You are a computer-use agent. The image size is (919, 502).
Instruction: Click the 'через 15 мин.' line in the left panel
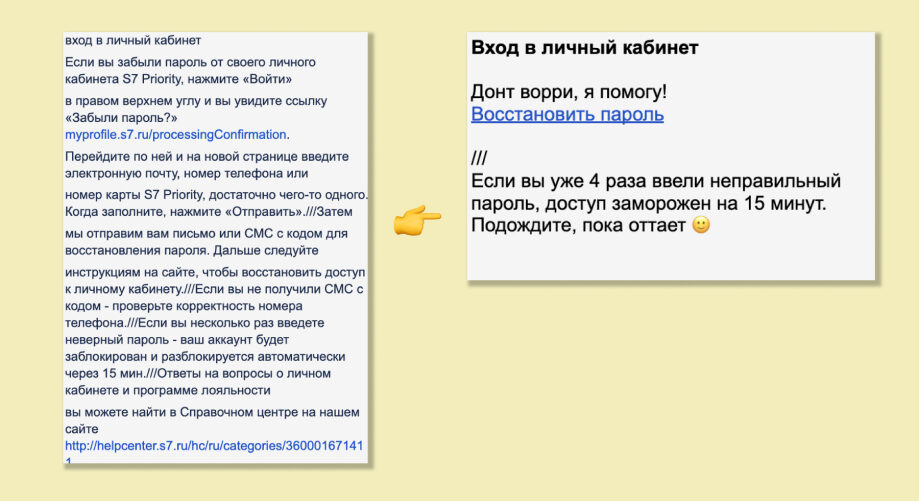pos(198,373)
